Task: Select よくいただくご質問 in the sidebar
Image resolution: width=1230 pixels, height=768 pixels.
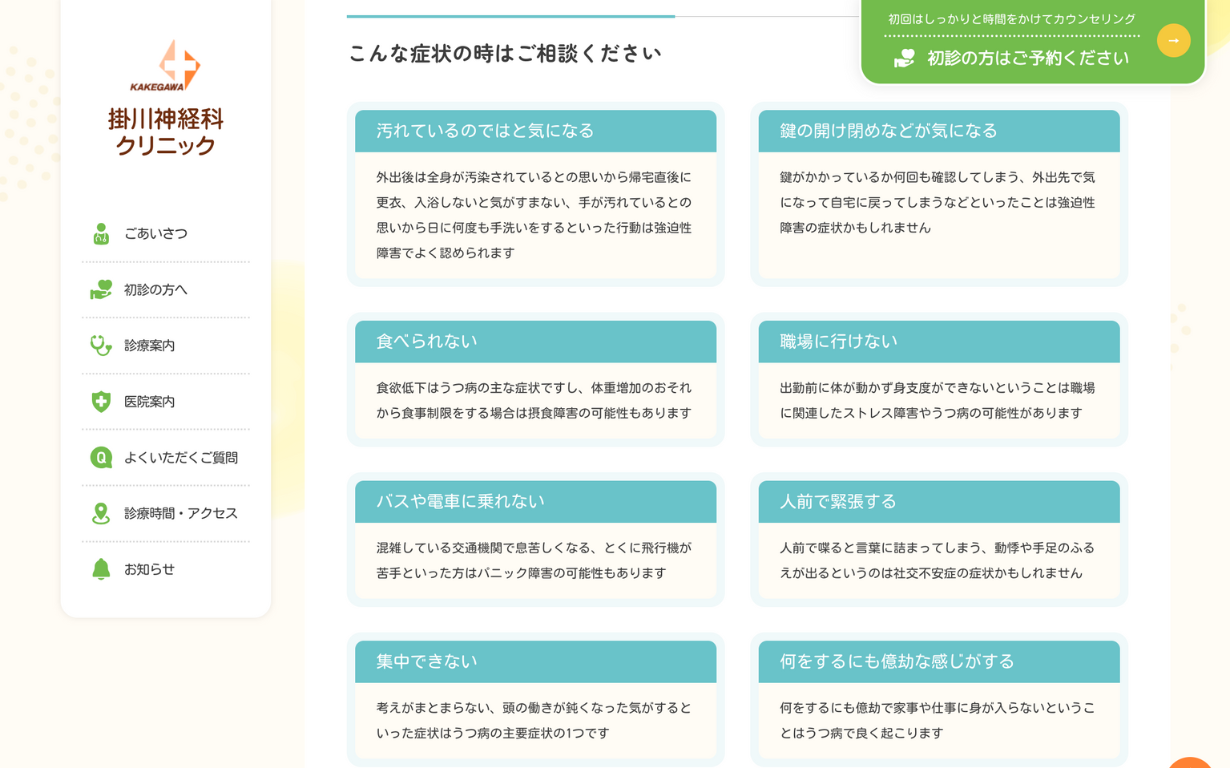Action: pyautogui.click(x=181, y=458)
